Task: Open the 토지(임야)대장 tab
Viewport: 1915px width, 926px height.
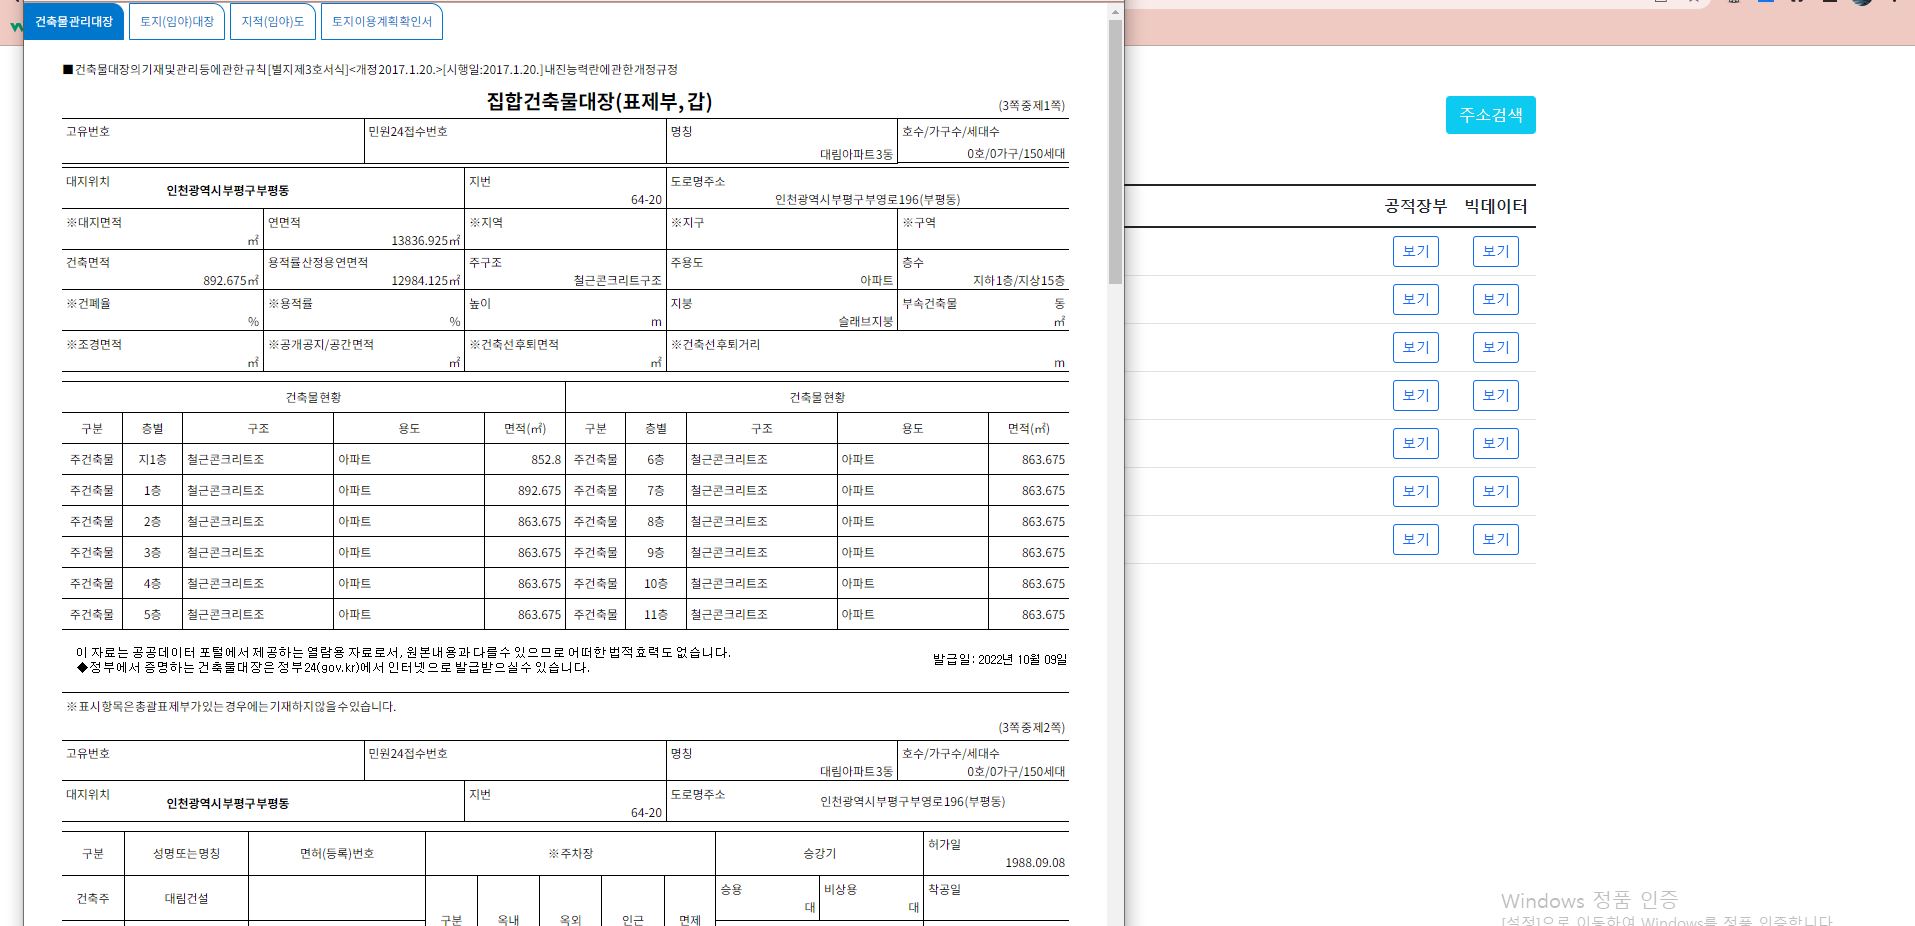Action: tap(177, 22)
